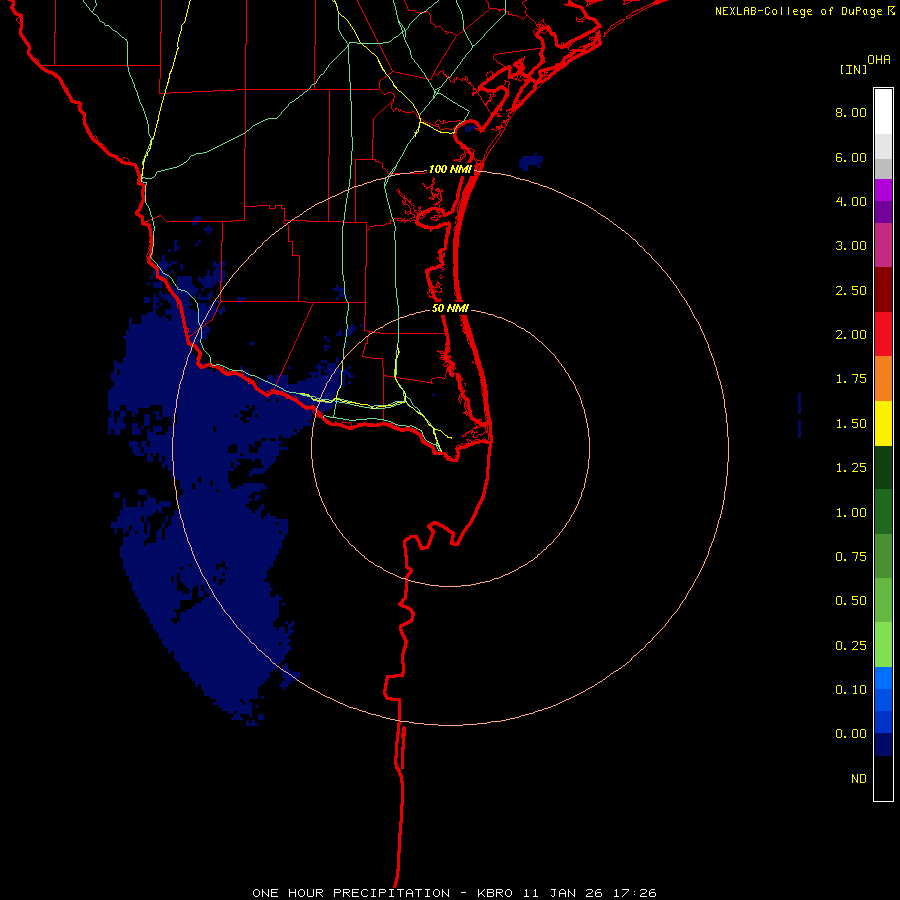Click the 2.00 legend value
The image size is (900, 900).
pyautogui.click(x=851, y=335)
